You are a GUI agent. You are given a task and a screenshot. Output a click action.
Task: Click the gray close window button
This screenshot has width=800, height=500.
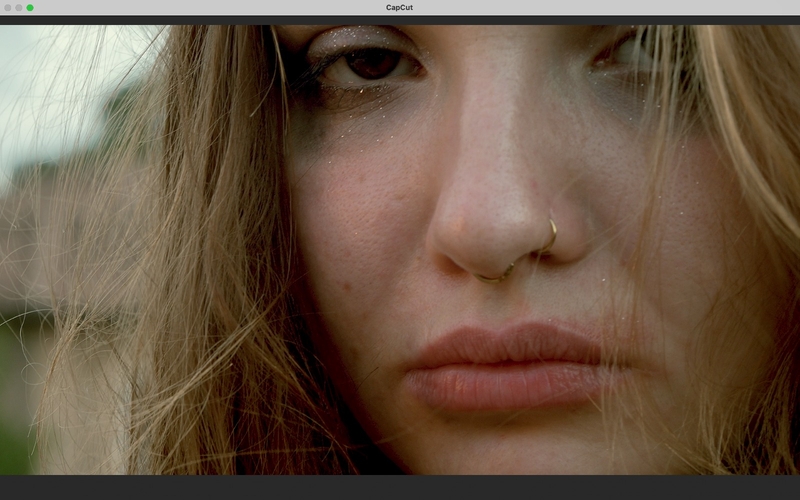pyautogui.click(x=7, y=8)
